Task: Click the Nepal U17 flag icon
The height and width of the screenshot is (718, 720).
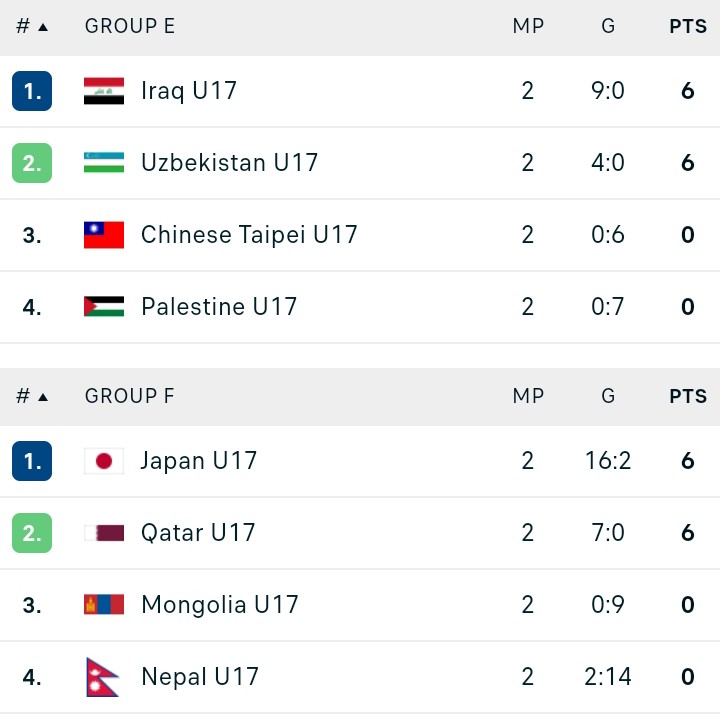Action: pyautogui.click(x=102, y=677)
